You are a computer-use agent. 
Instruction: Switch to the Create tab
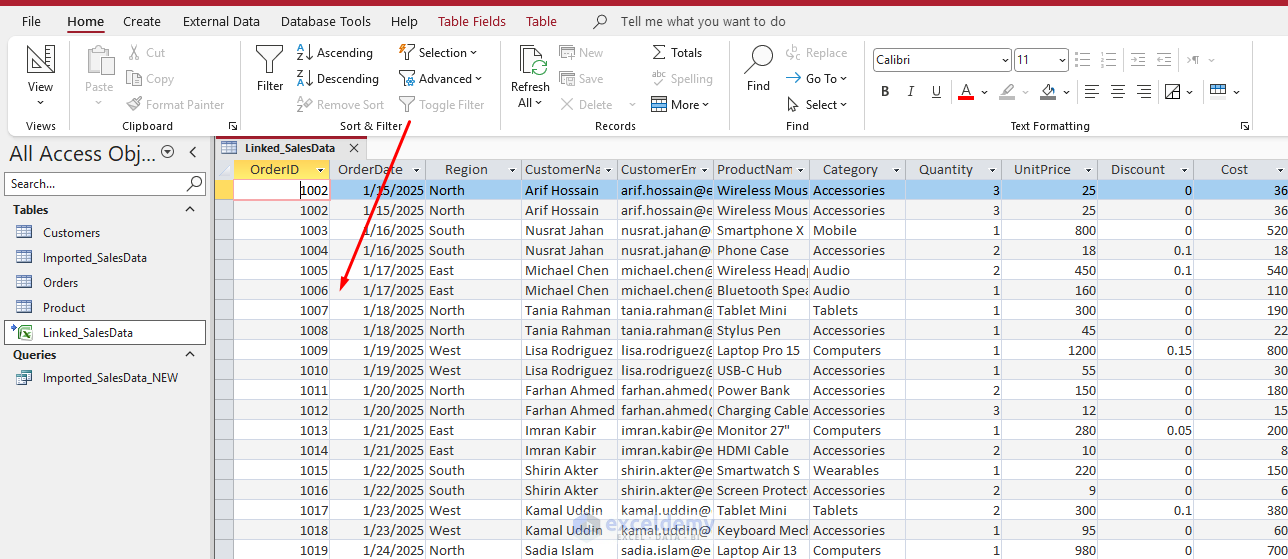[142, 21]
